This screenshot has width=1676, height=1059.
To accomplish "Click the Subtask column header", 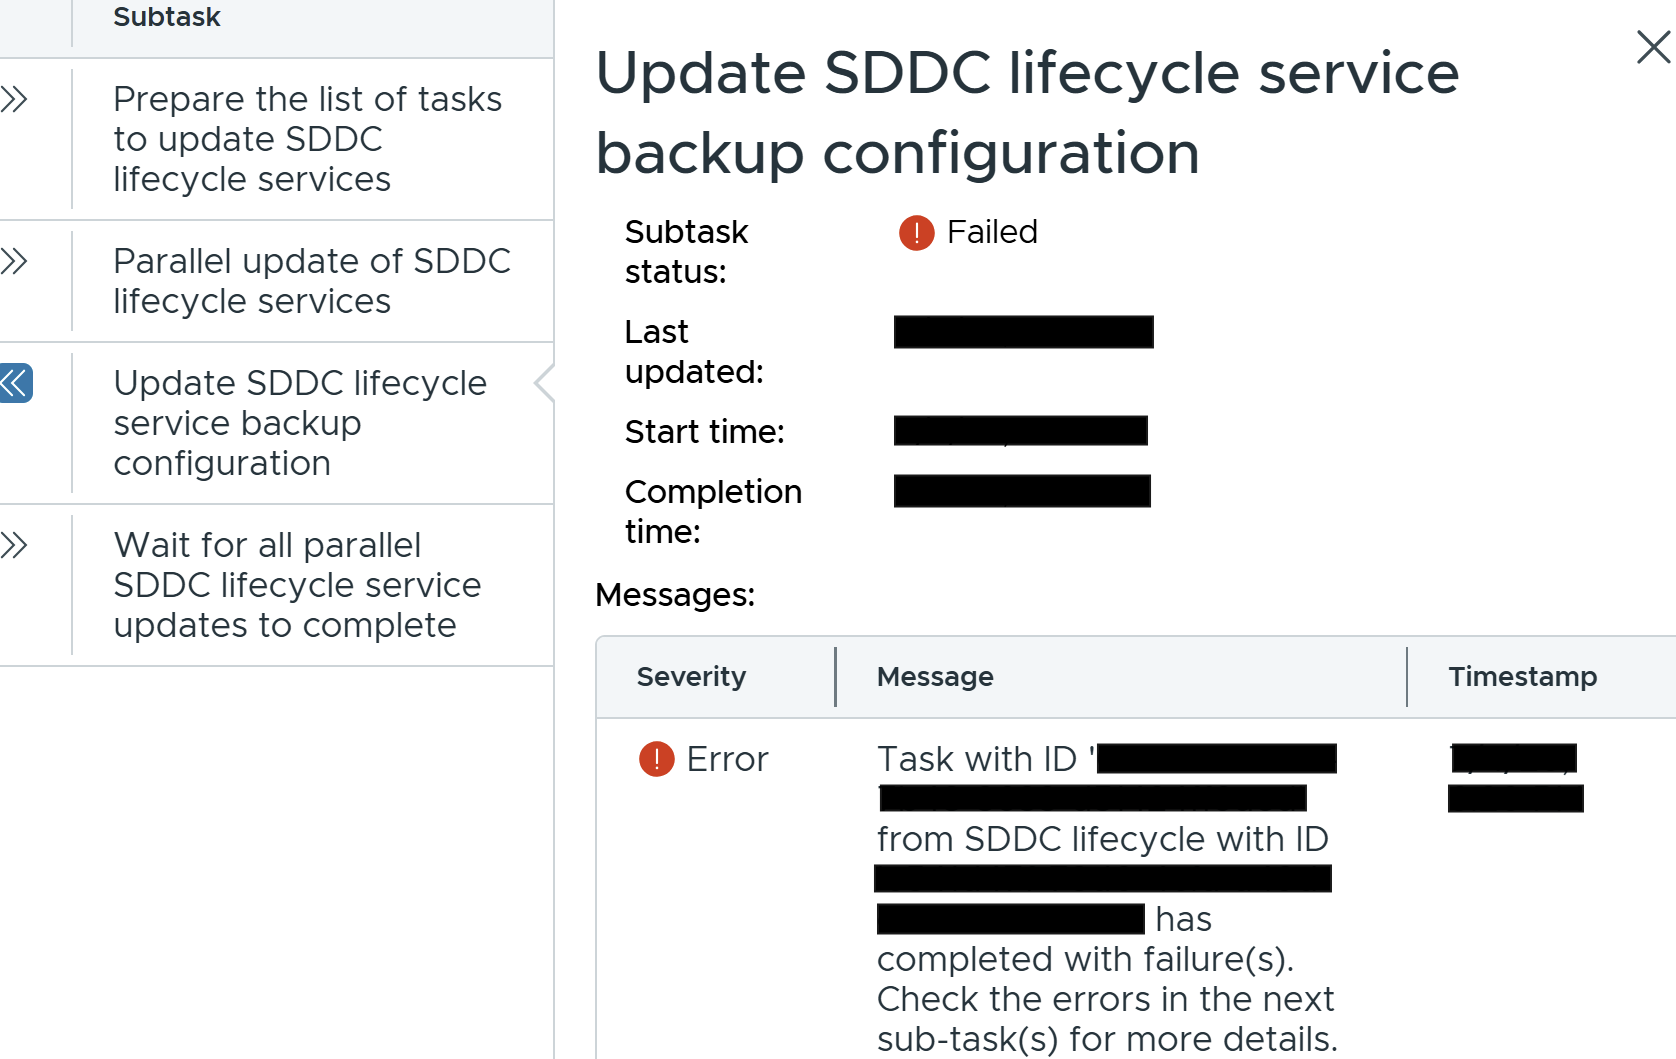I will [166, 17].
